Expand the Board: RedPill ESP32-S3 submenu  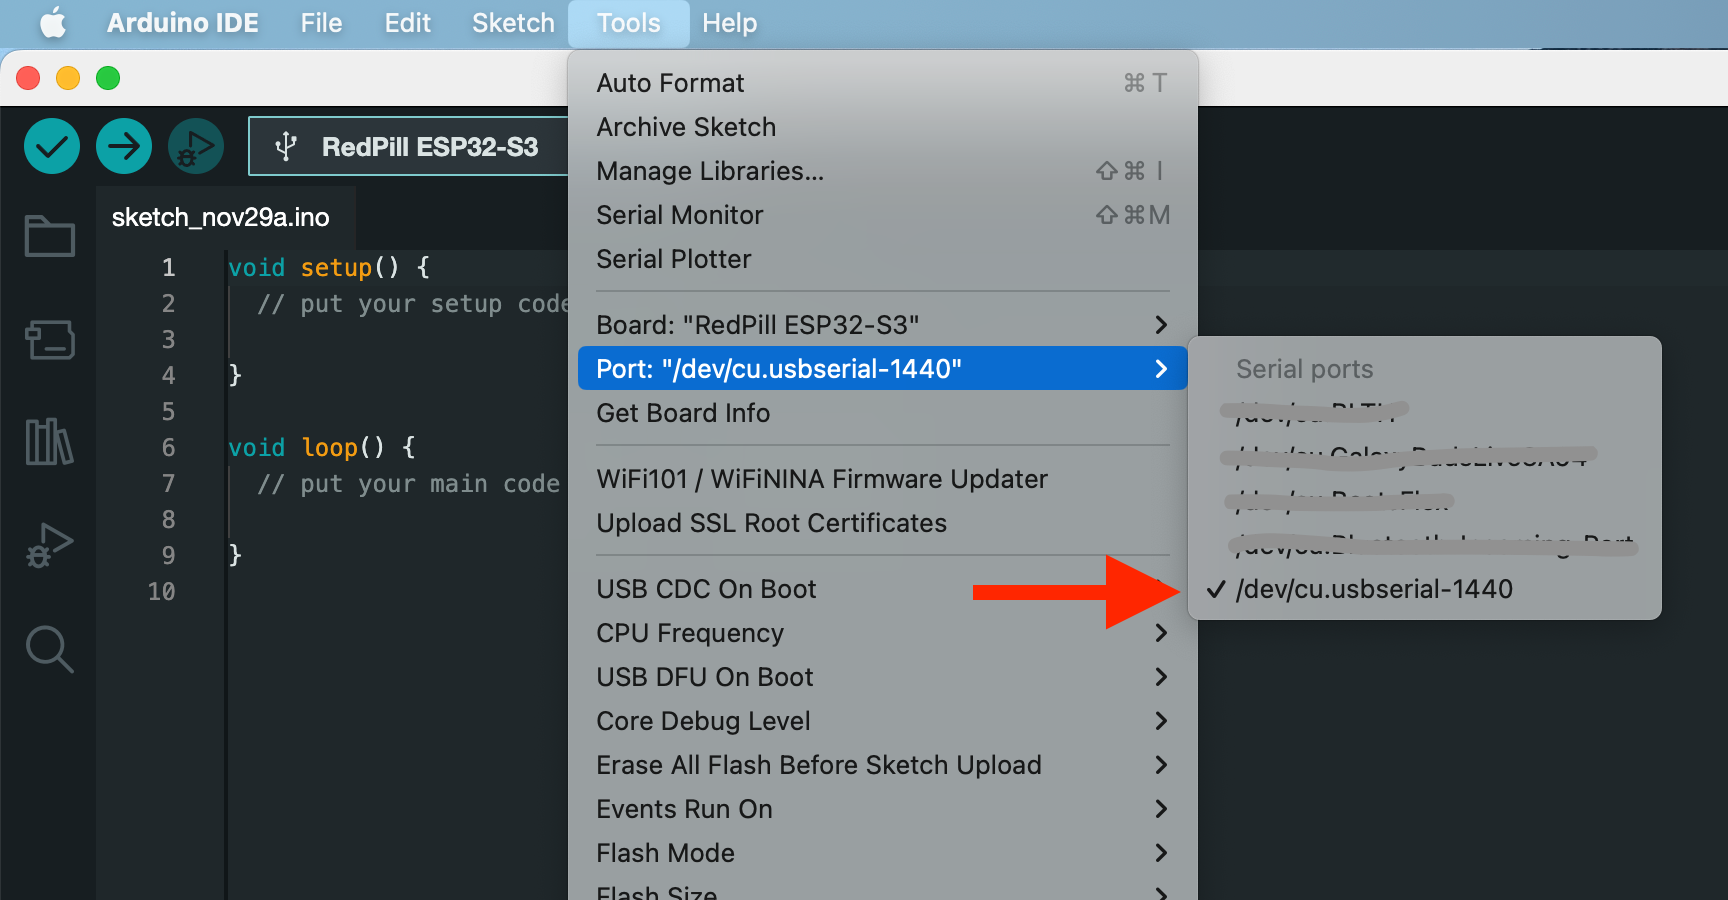click(880, 324)
